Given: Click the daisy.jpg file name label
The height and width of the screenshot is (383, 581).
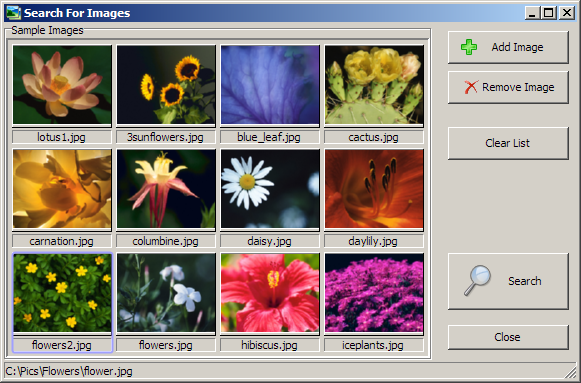Looking at the screenshot, I should [270, 241].
